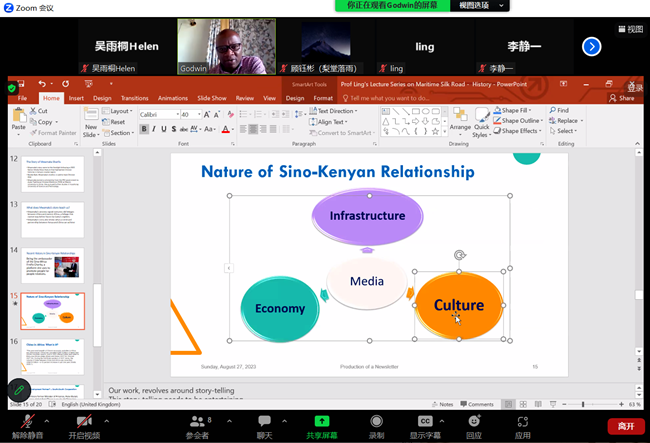Open the Slide Show ribbon tab
This screenshot has height=443, width=650.
[x=211, y=98]
